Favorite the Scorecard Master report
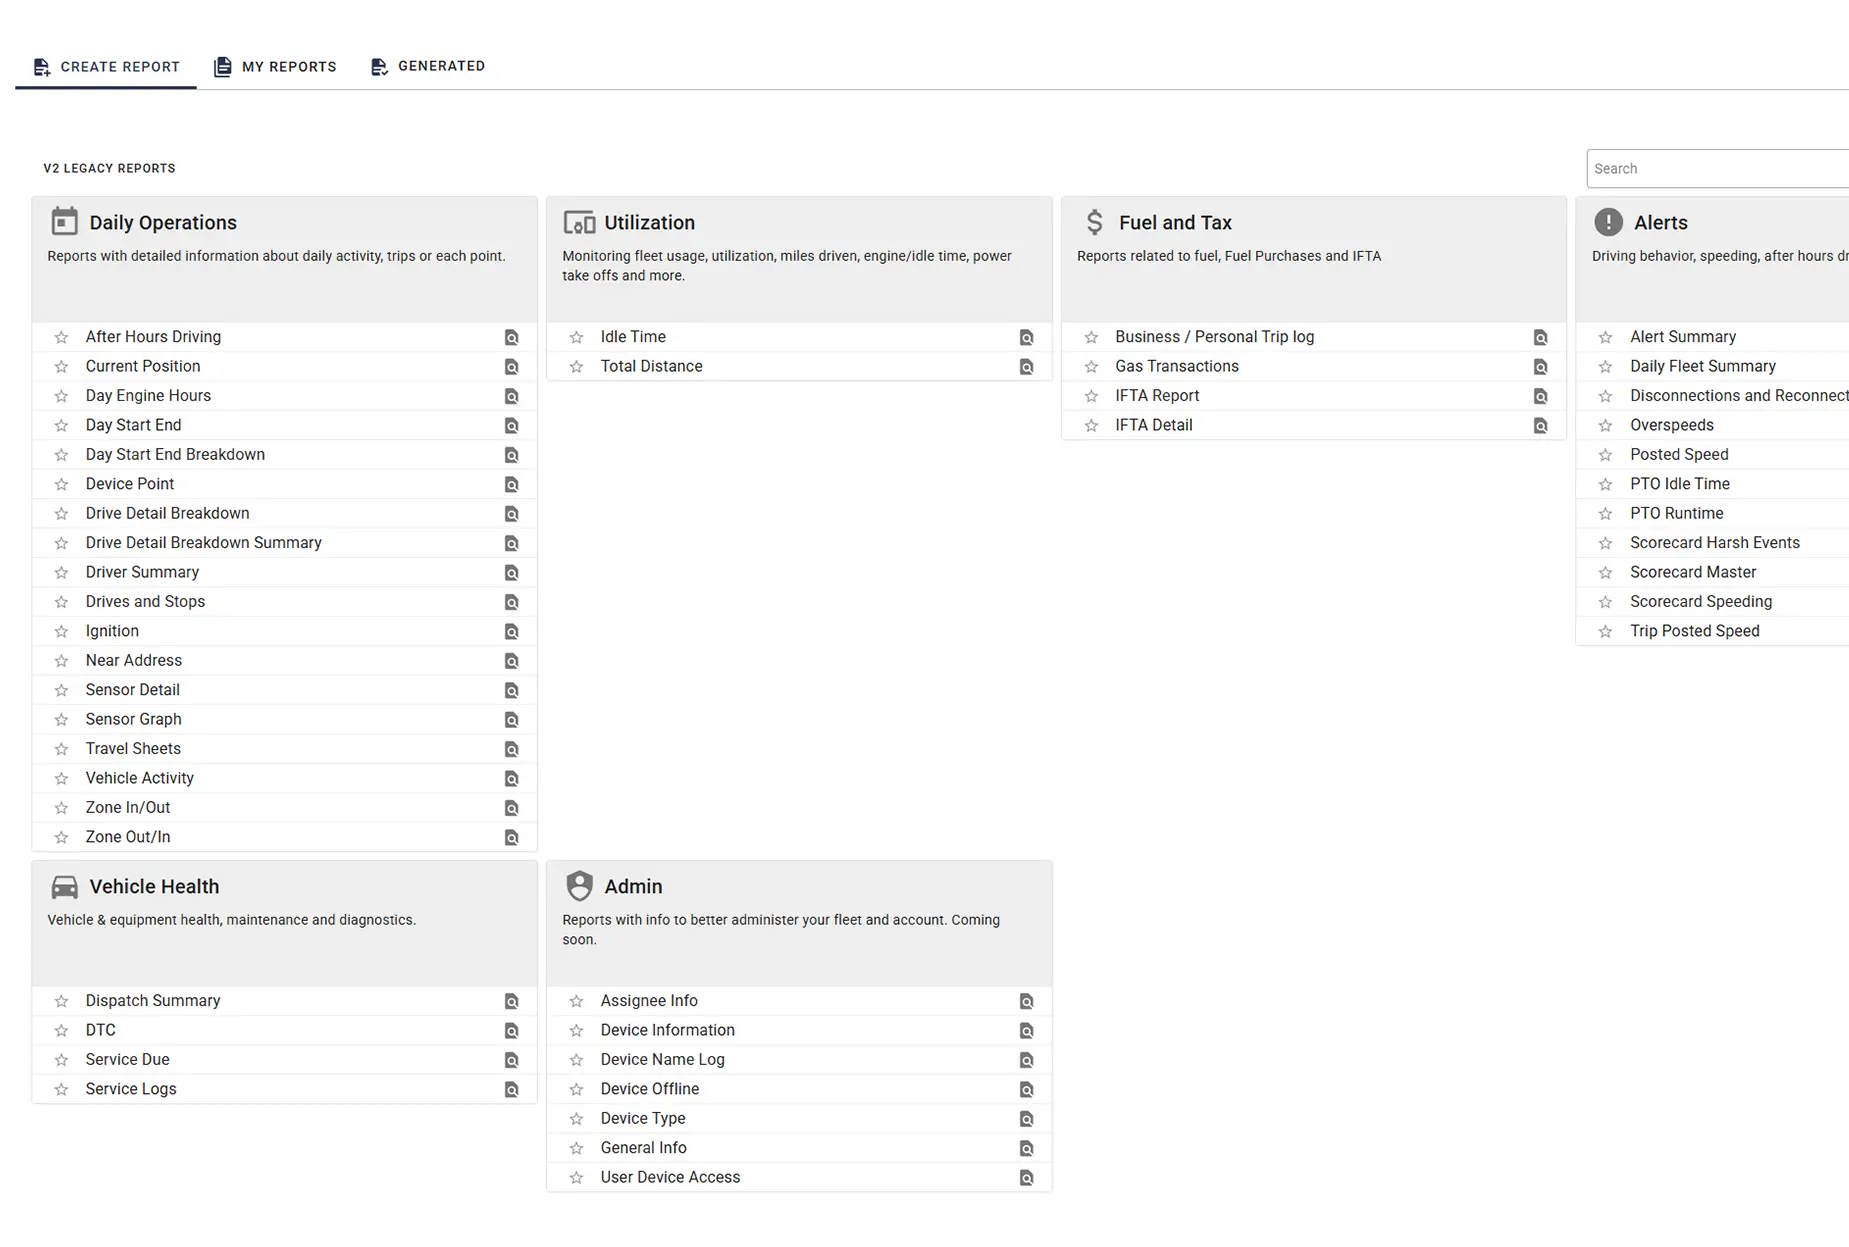The height and width of the screenshot is (1247, 1849). click(1606, 572)
